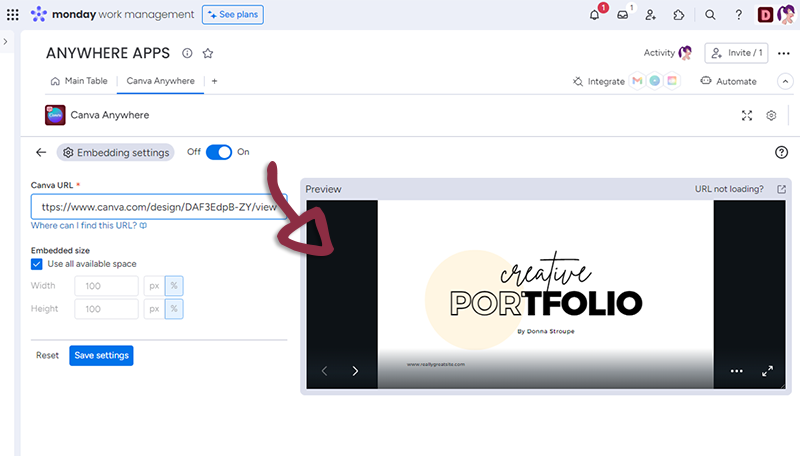Screen dimensions: 800x456
Task: Star the ANYWHERE APPS board
Action: (208, 53)
